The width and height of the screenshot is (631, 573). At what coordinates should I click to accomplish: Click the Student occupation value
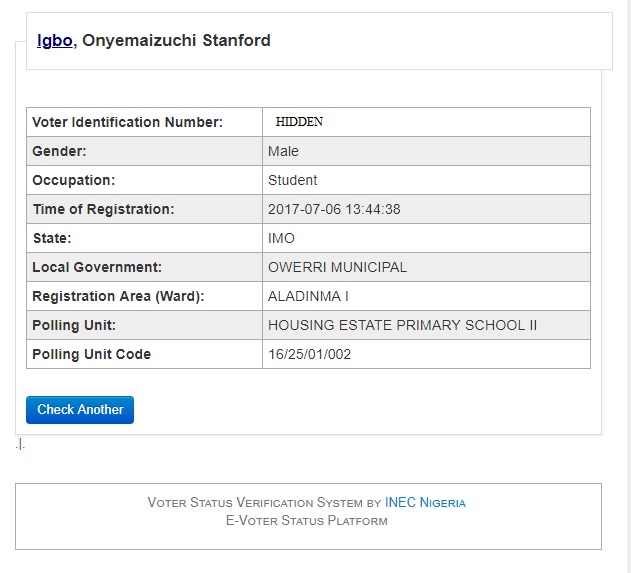[x=293, y=180]
